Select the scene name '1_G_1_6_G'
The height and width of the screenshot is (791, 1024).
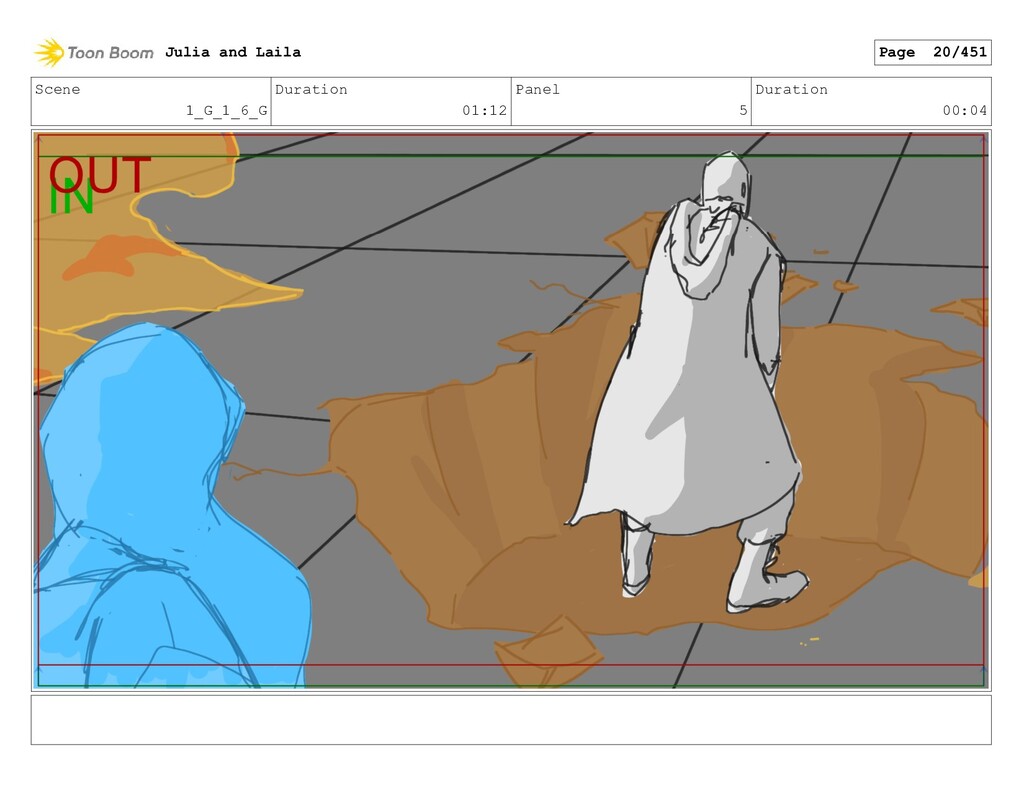click(x=227, y=110)
